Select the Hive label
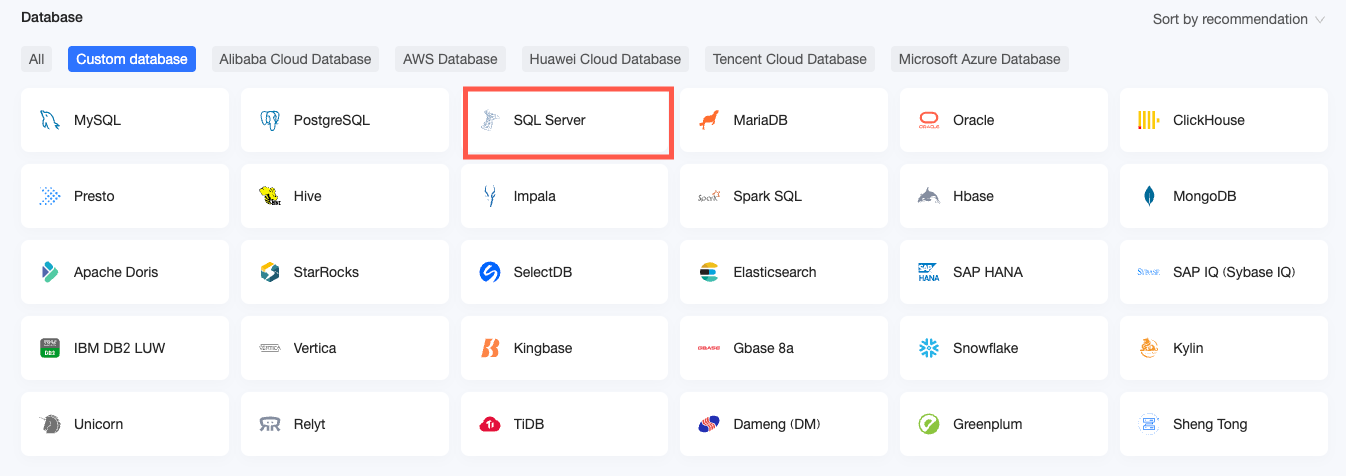This screenshot has width=1346, height=476. (308, 196)
